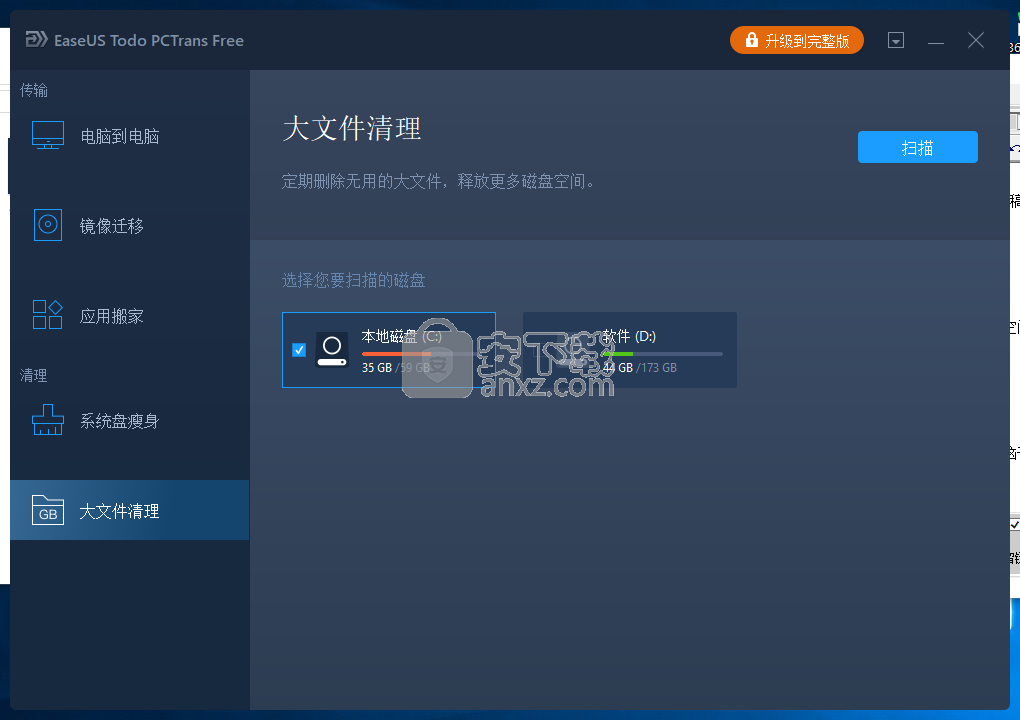Click the 清理 section header
1020x720 pixels.
(x=34, y=375)
